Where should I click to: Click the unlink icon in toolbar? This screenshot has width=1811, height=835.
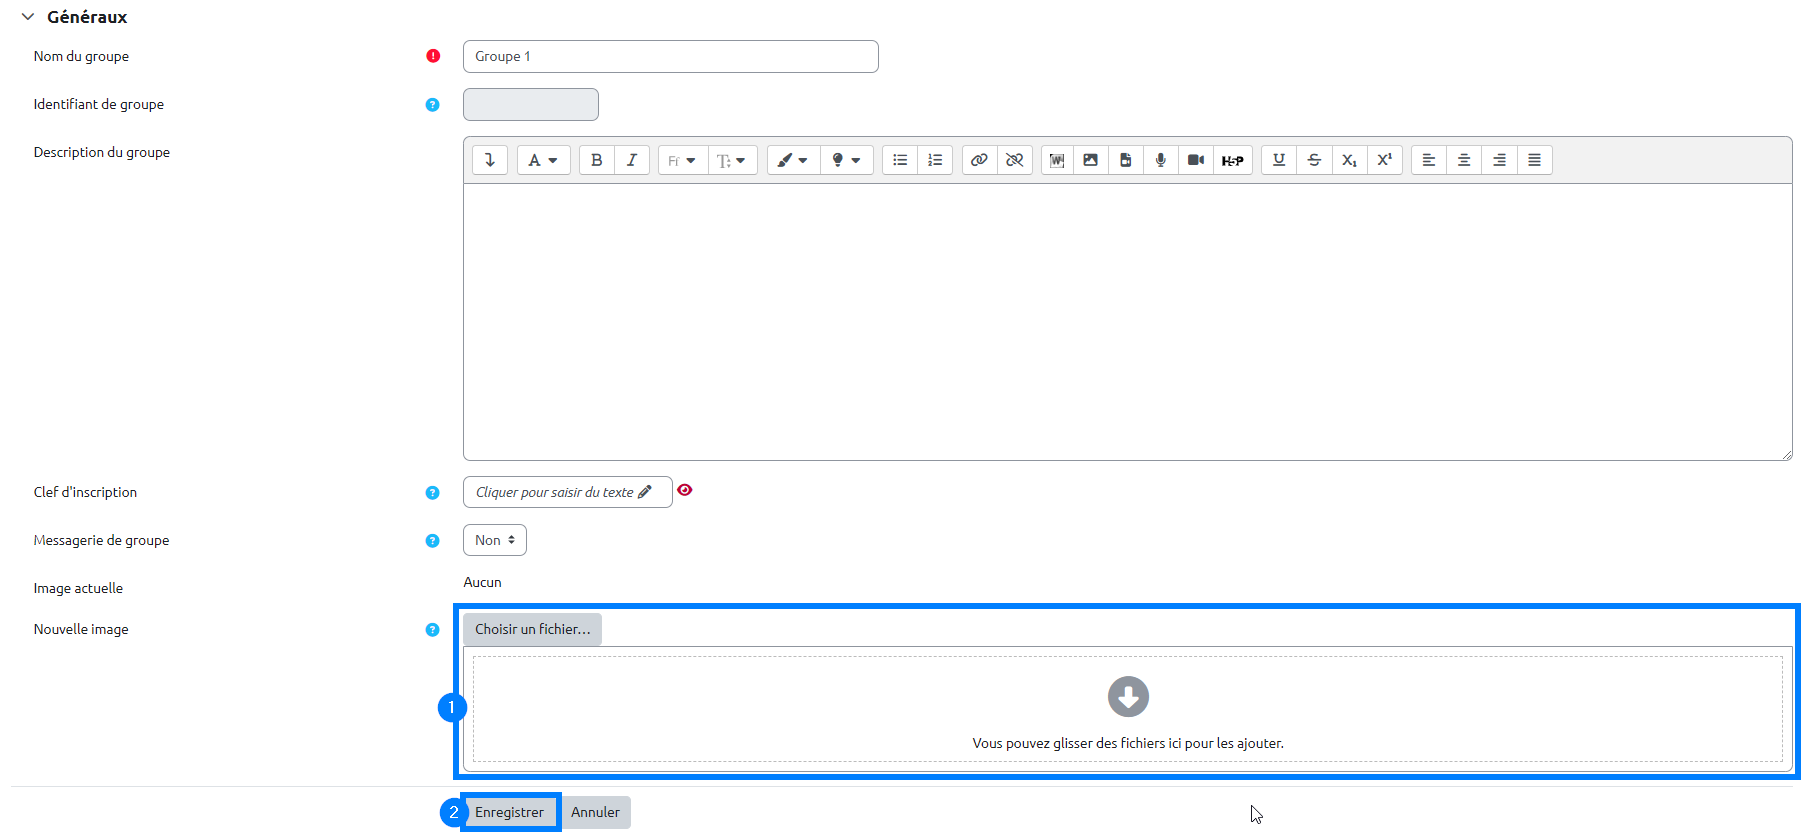click(x=1015, y=160)
